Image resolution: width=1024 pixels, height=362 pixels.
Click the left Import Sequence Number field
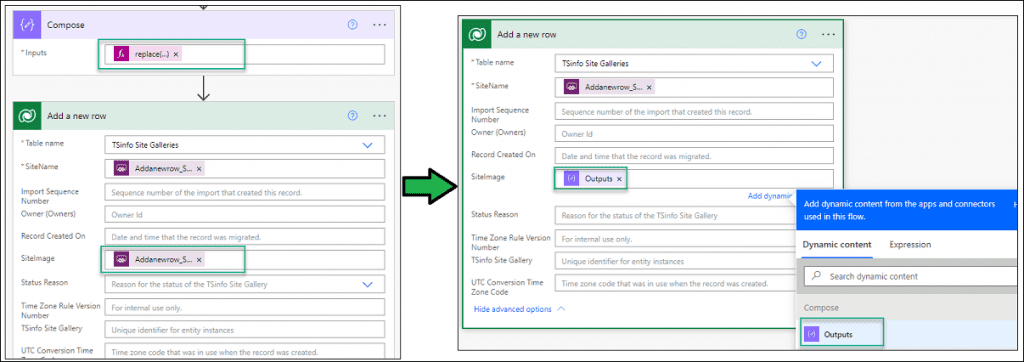click(x=244, y=193)
